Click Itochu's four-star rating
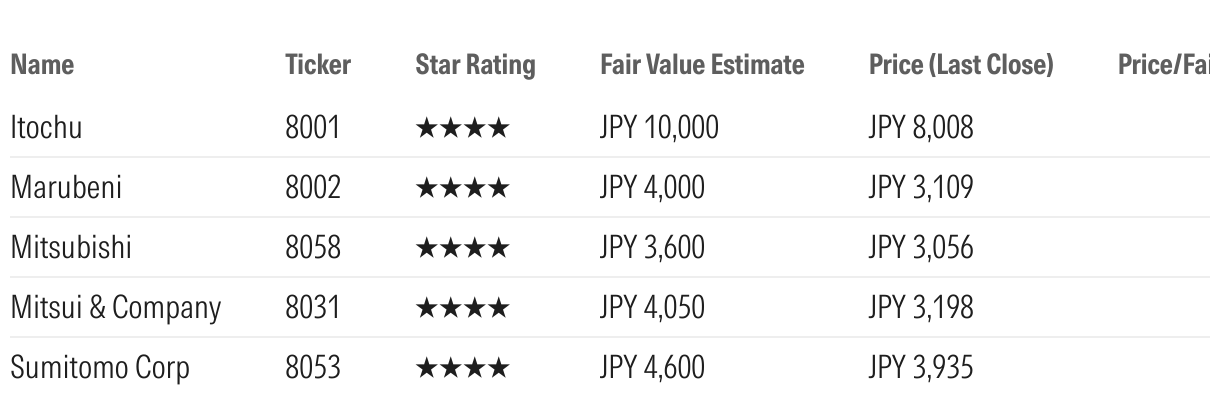 coord(462,128)
